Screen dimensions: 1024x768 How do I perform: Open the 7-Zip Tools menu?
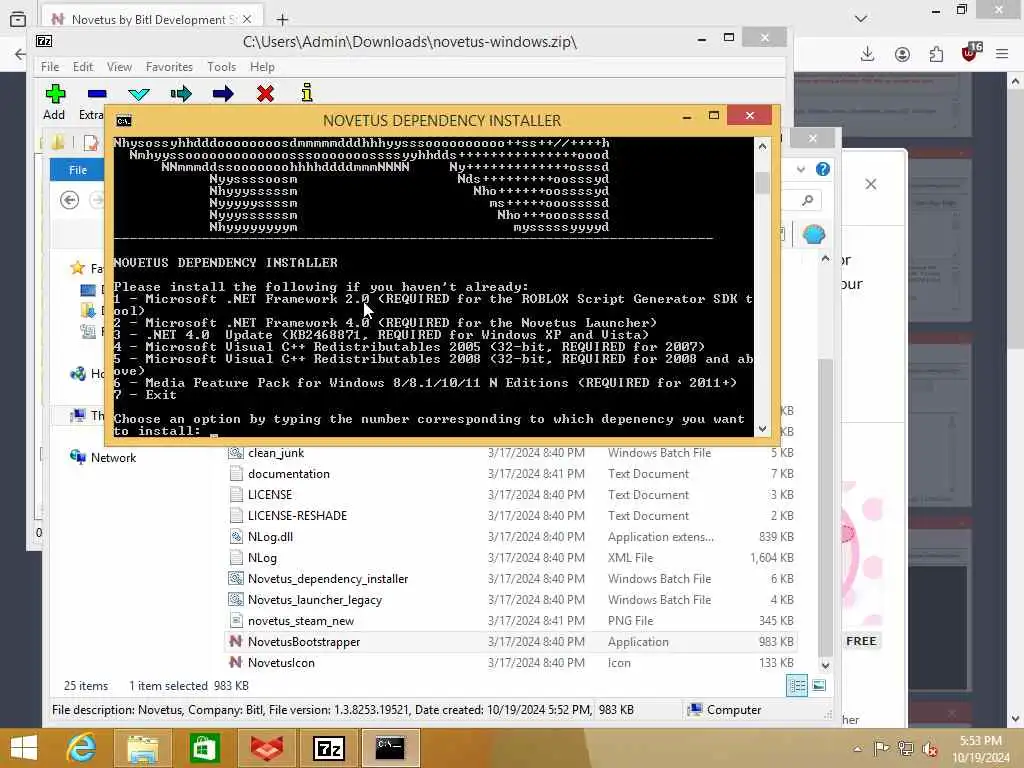click(x=221, y=67)
